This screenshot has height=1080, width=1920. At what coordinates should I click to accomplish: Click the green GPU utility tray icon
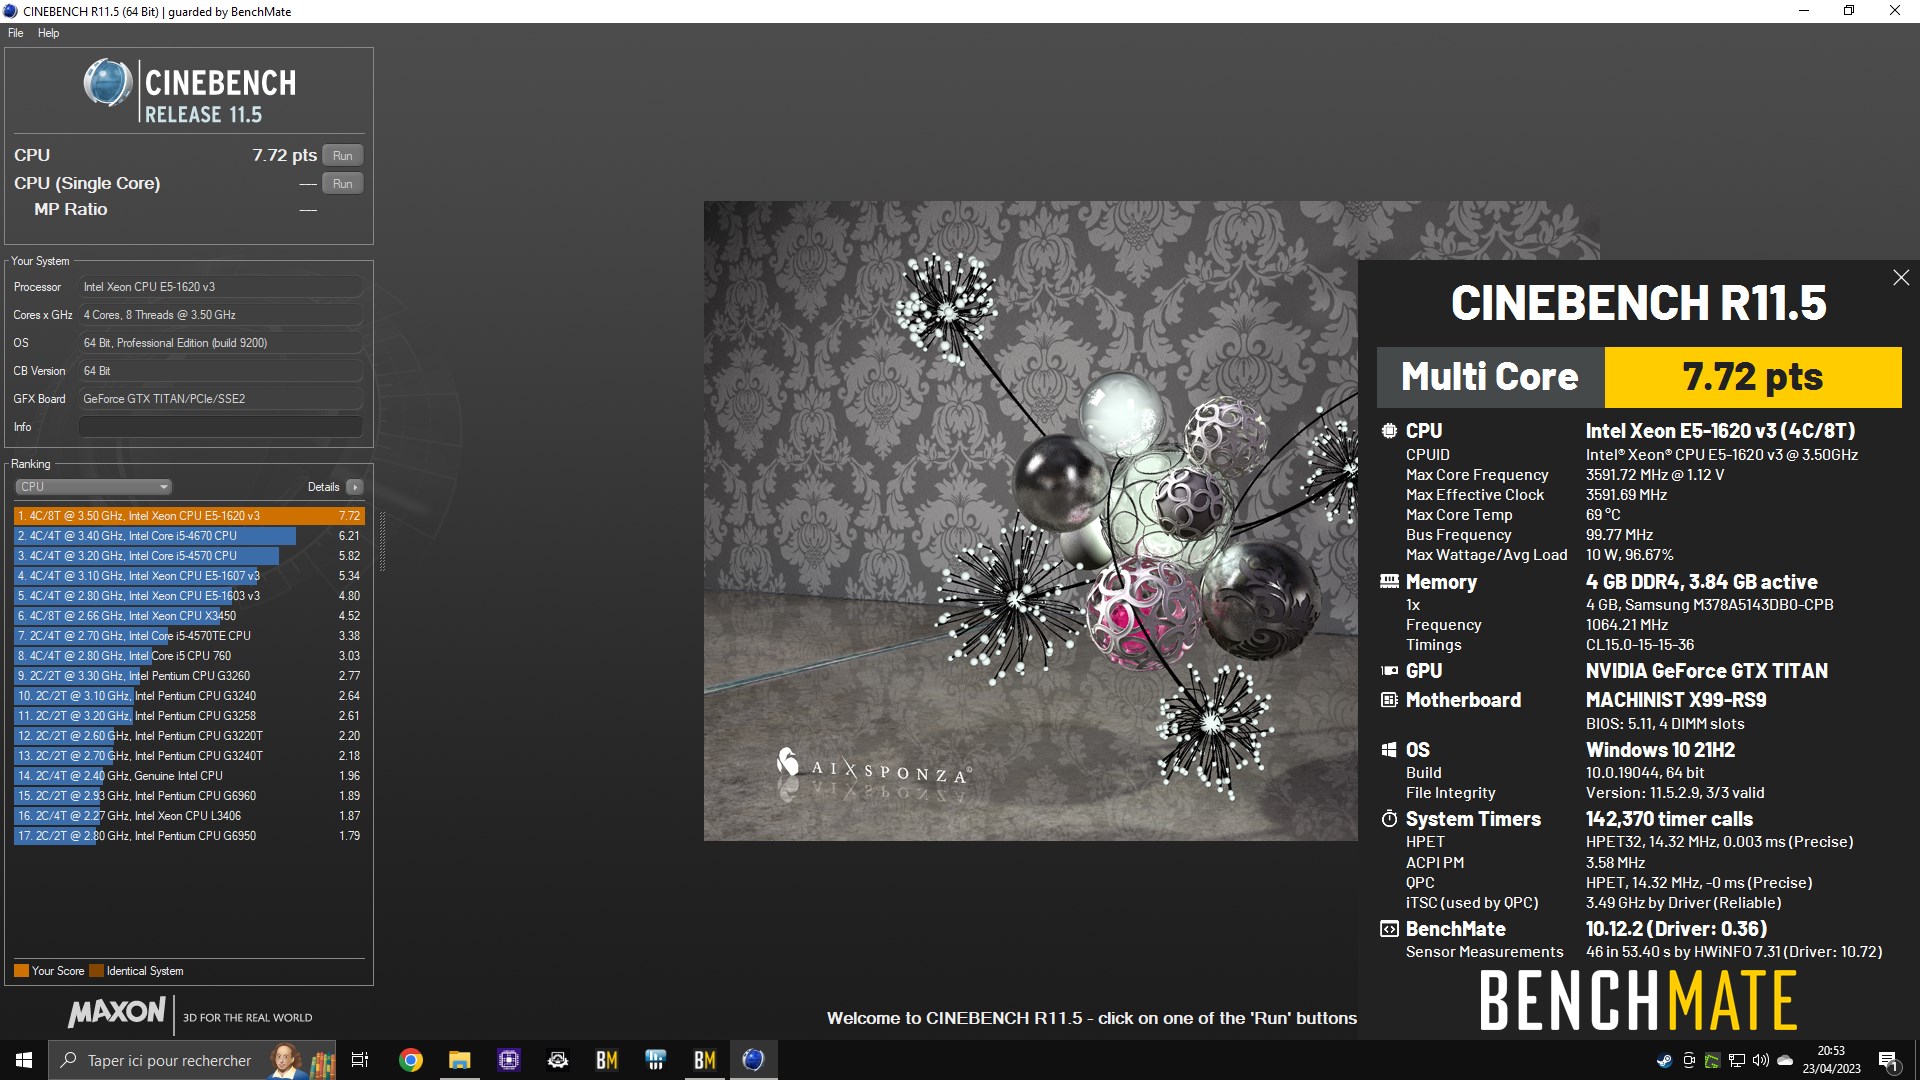1713,1060
